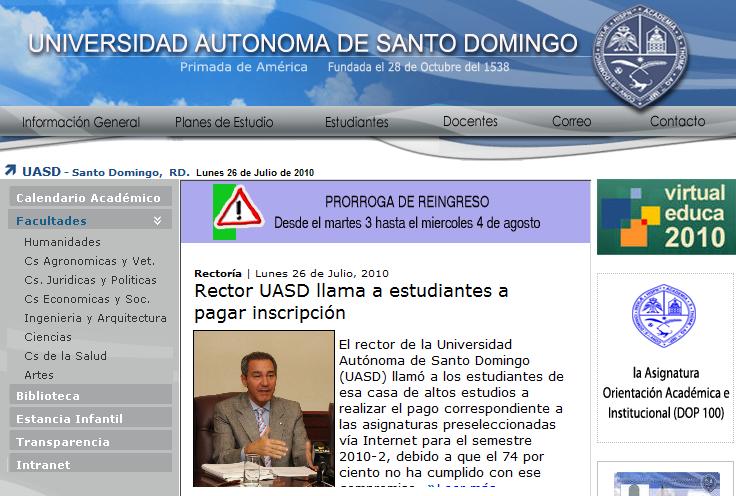Click the small UASD seal above Asignatura

[664, 316]
